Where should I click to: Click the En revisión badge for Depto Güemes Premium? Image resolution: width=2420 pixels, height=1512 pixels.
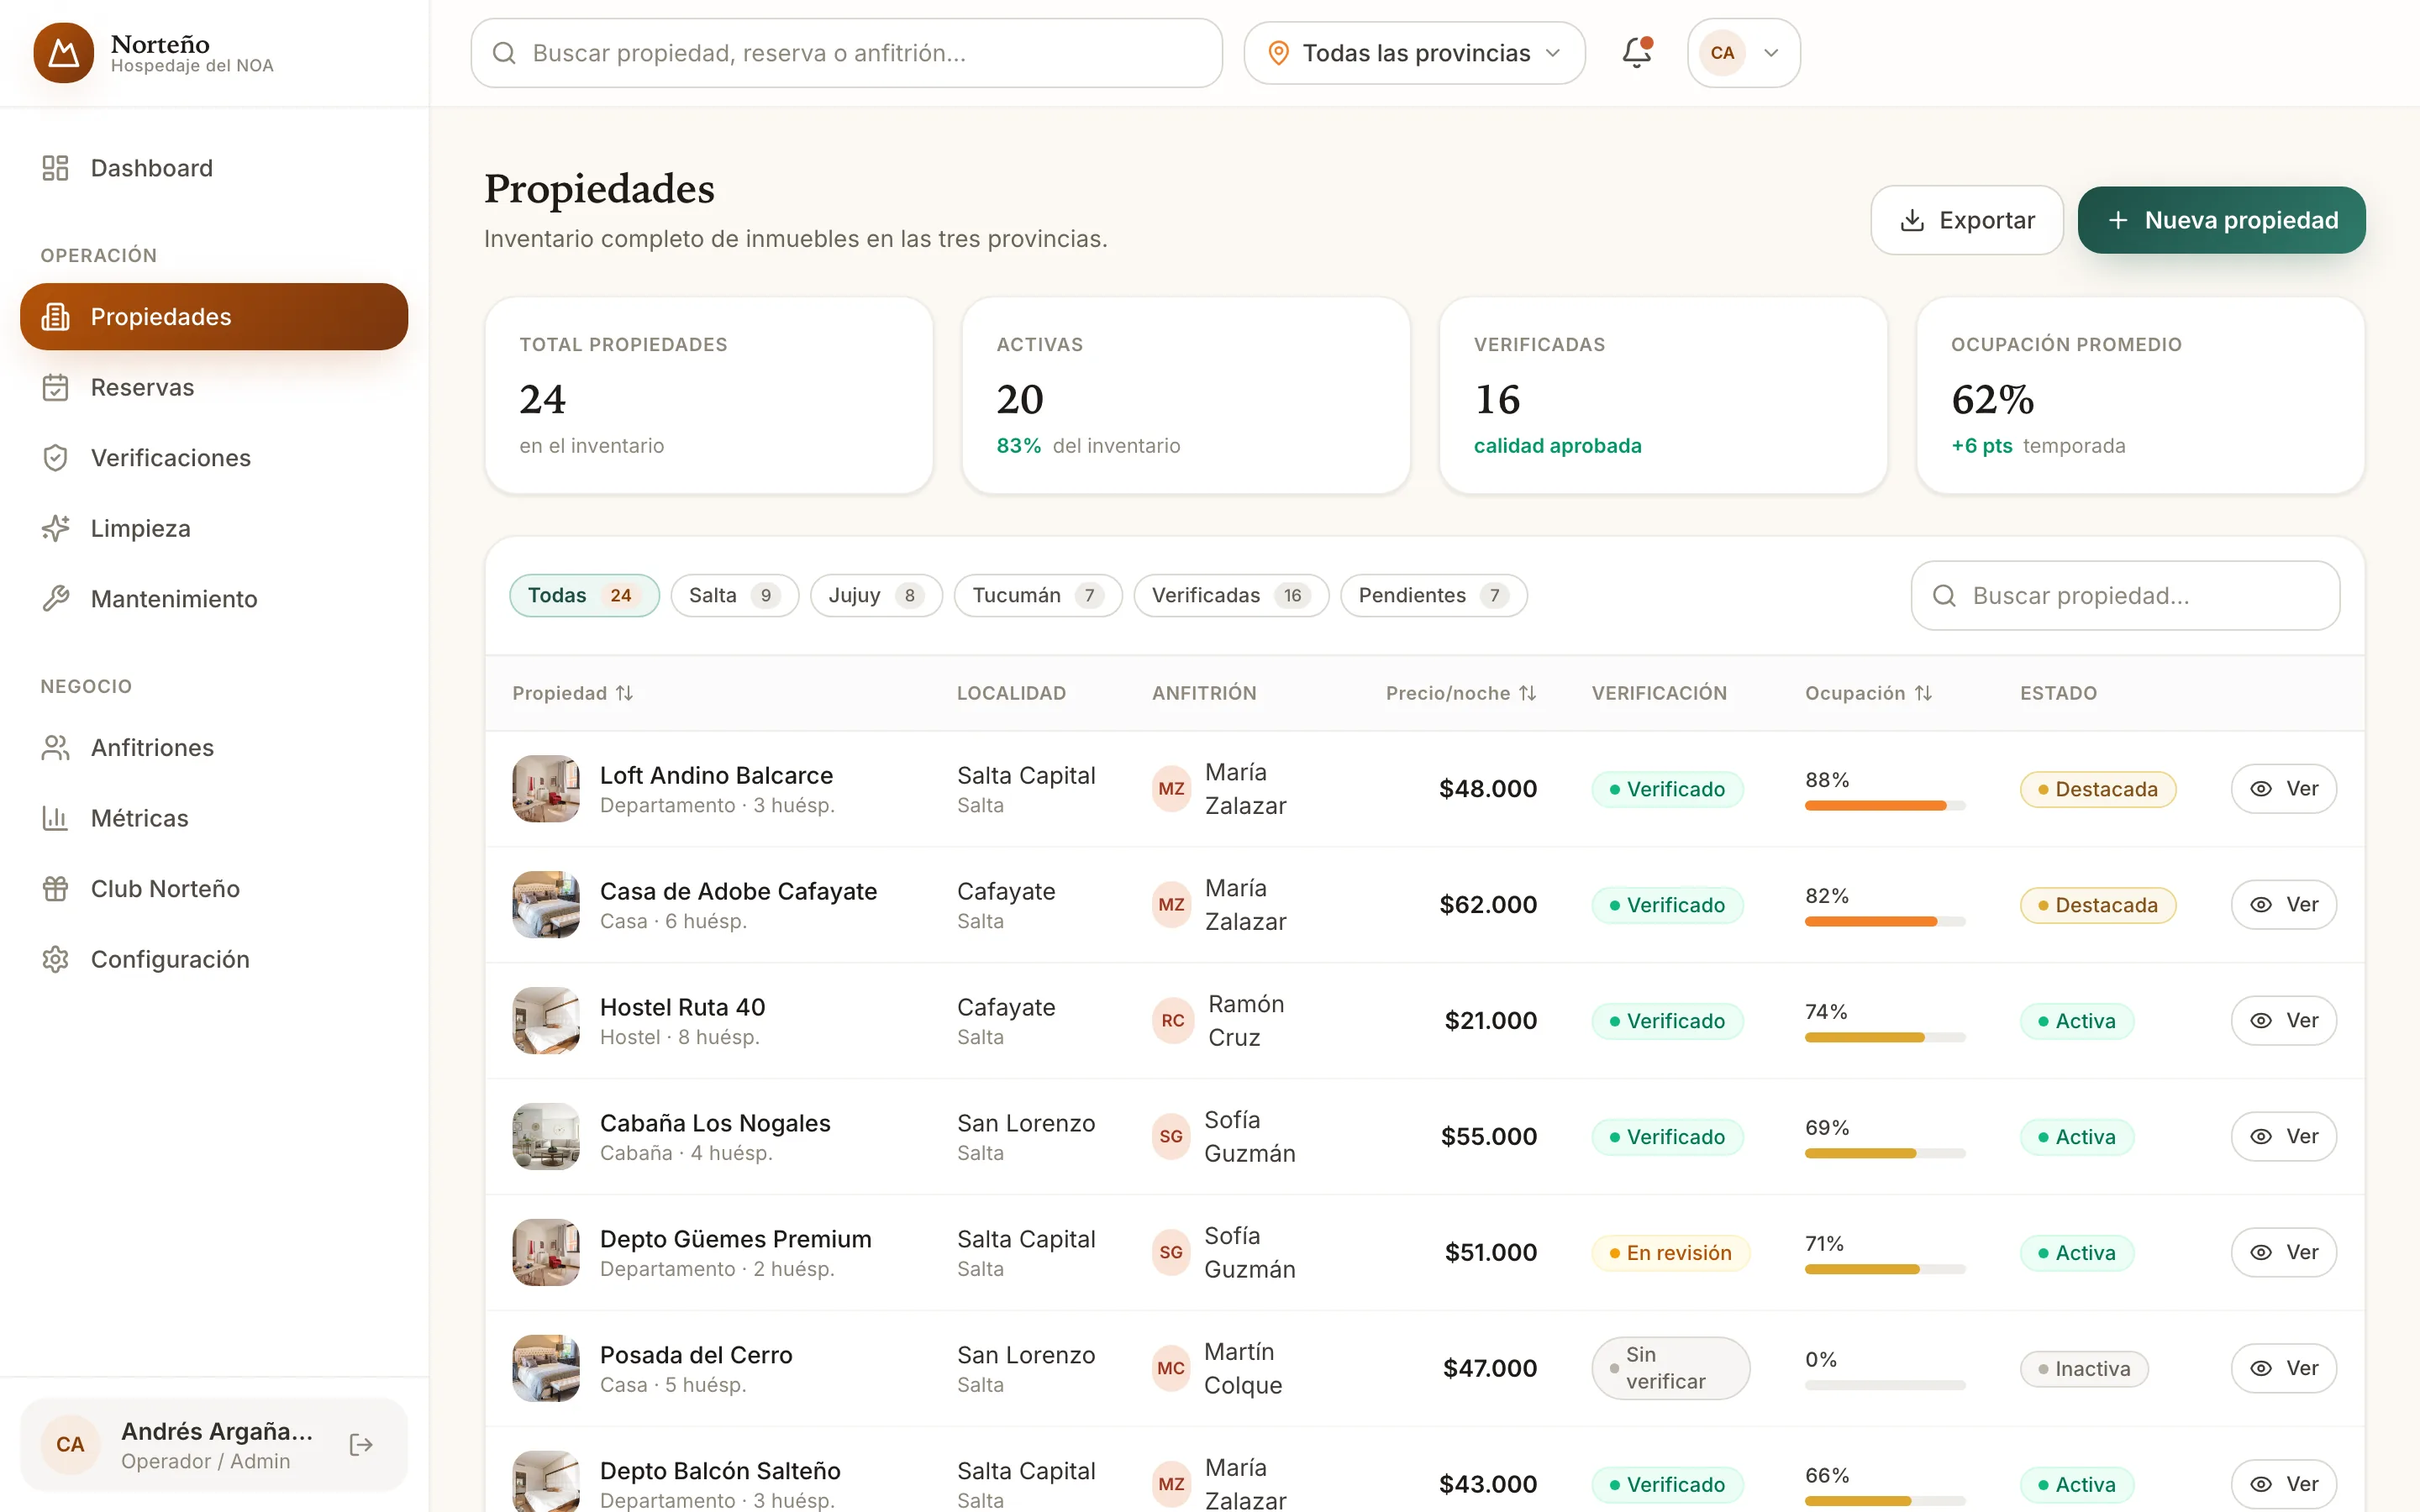1670,1253
